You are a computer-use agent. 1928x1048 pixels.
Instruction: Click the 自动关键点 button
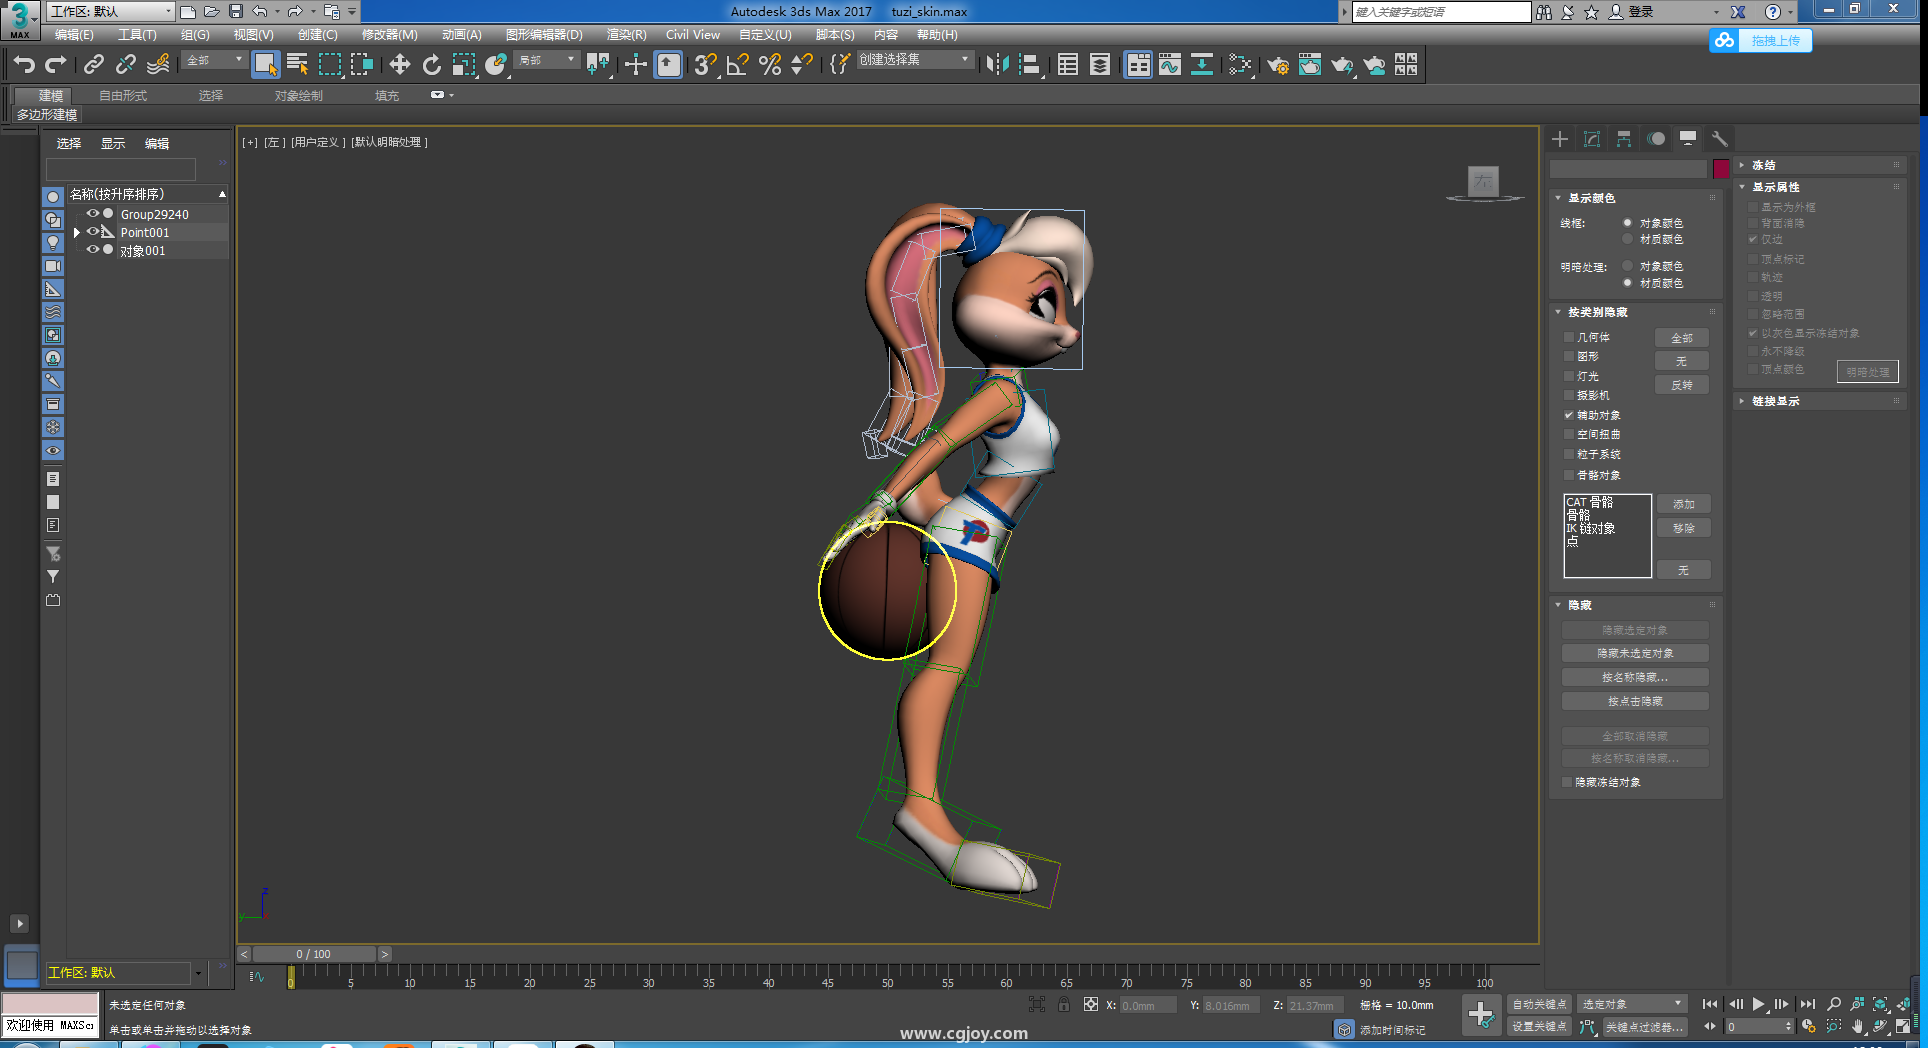tap(1539, 1004)
